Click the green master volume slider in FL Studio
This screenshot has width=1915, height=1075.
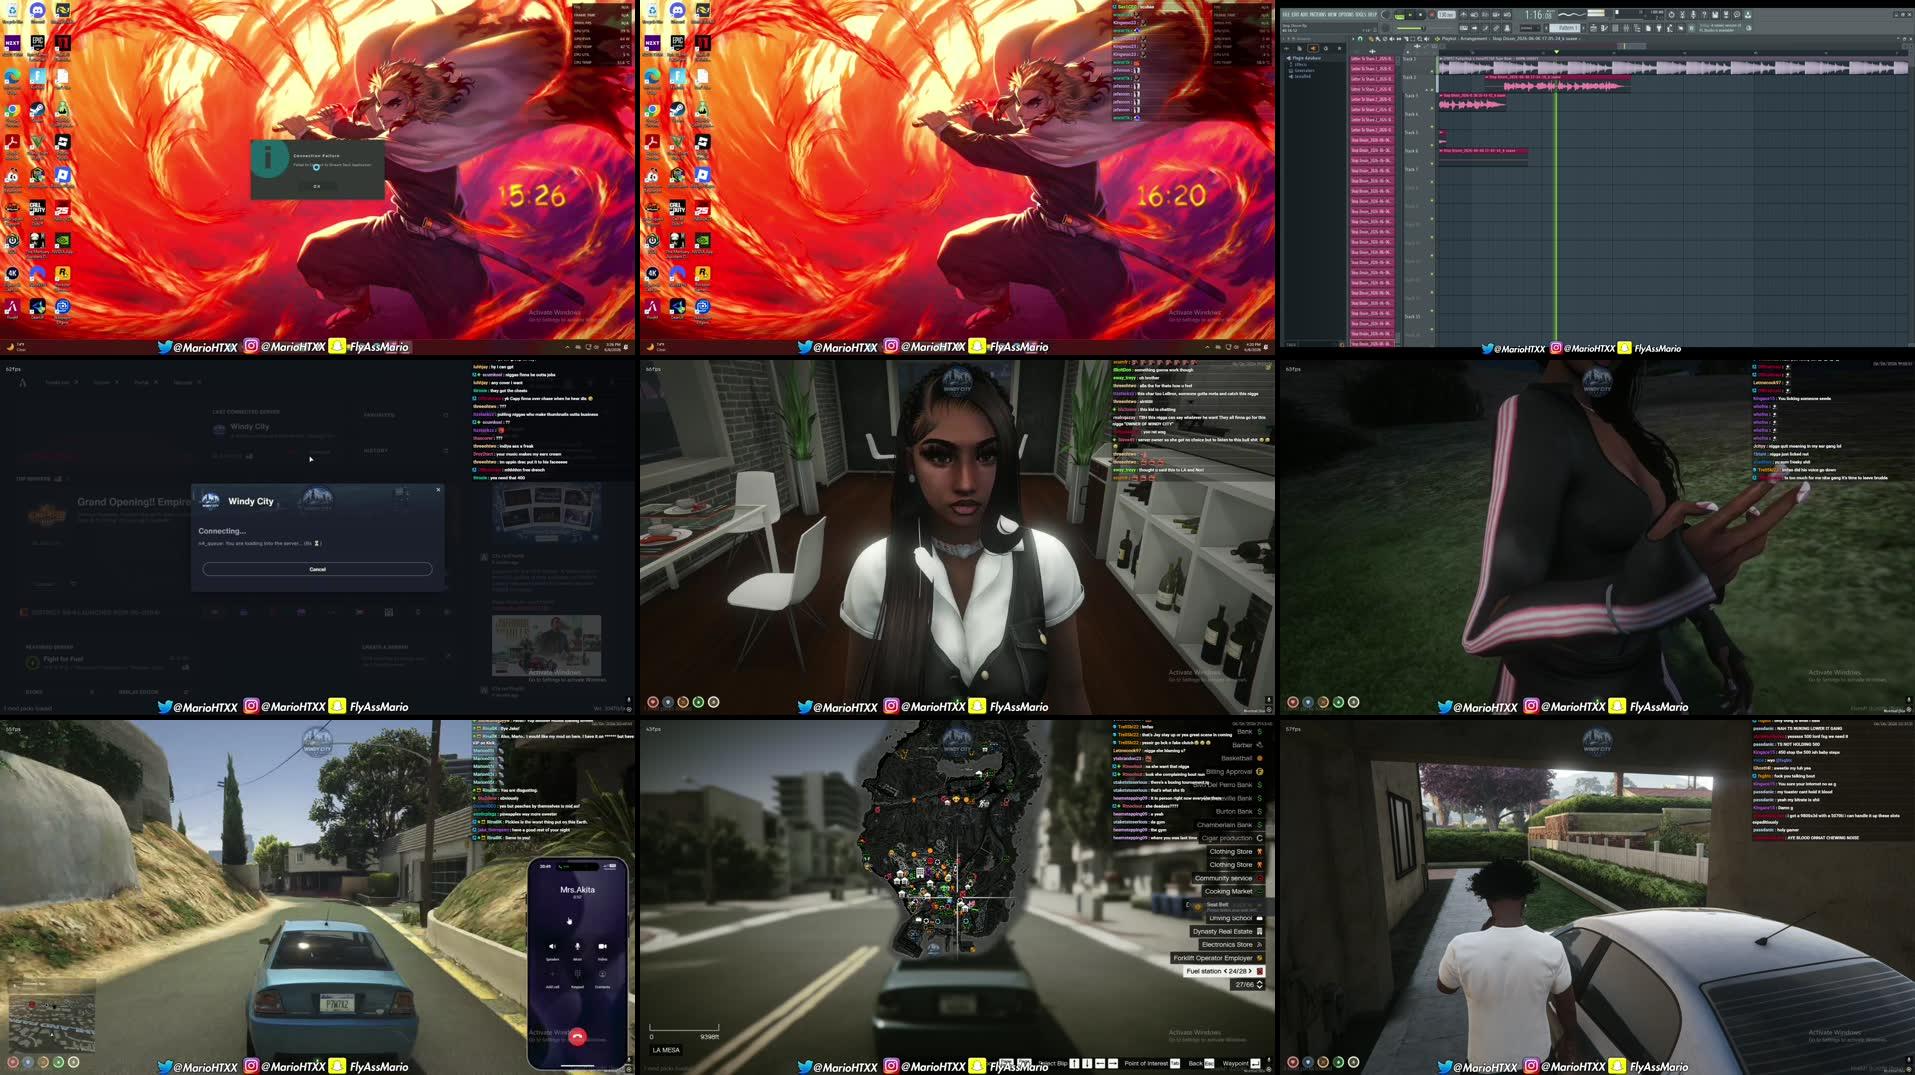pyautogui.click(x=1411, y=28)
